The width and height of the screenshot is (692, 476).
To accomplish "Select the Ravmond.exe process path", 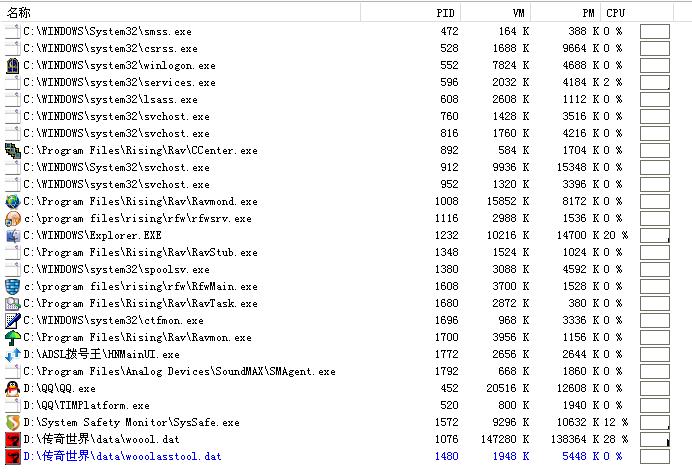I will tap(140, 202).
